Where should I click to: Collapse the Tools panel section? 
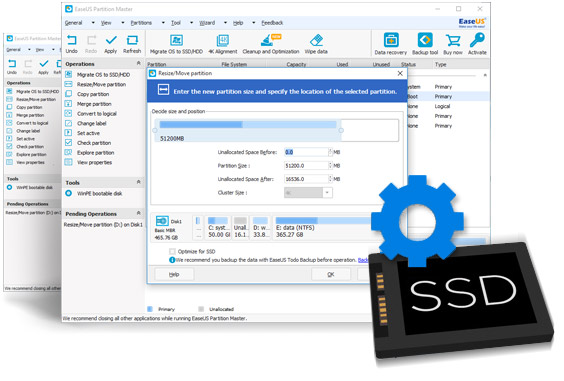[138, 182]
